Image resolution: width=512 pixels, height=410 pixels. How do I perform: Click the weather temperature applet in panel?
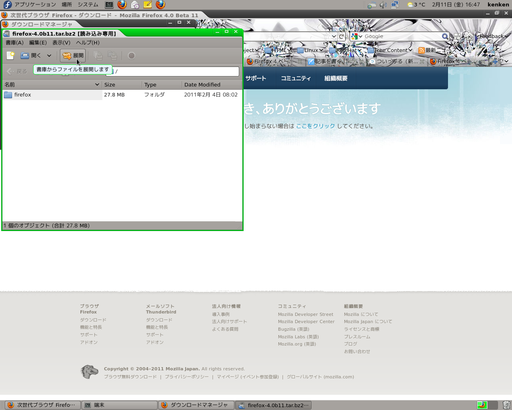click(416, 5)
